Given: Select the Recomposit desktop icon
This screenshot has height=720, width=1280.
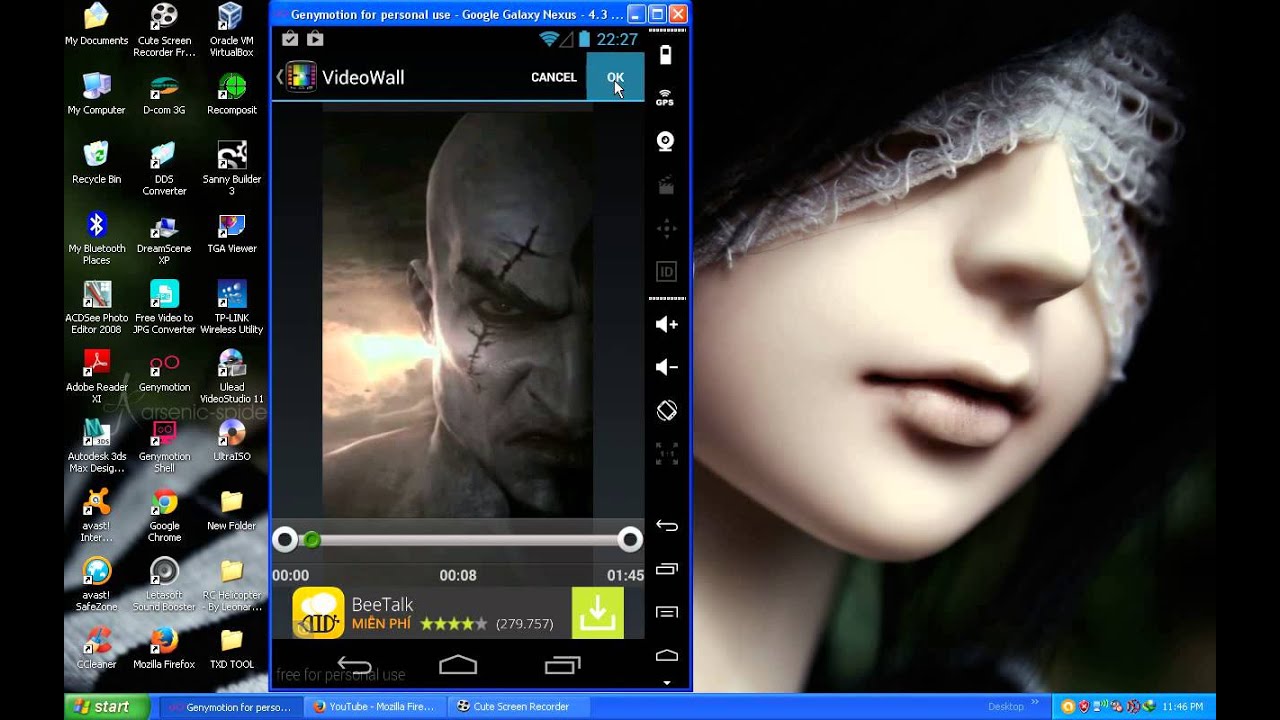Looking at the screenshot, I should tap(232, 93).
